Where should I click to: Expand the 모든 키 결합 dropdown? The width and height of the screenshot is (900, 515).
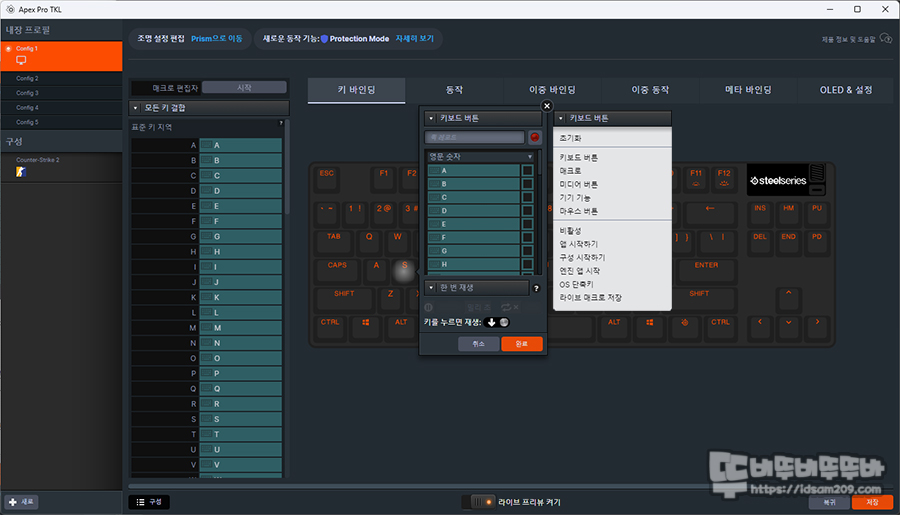point(210,108)
